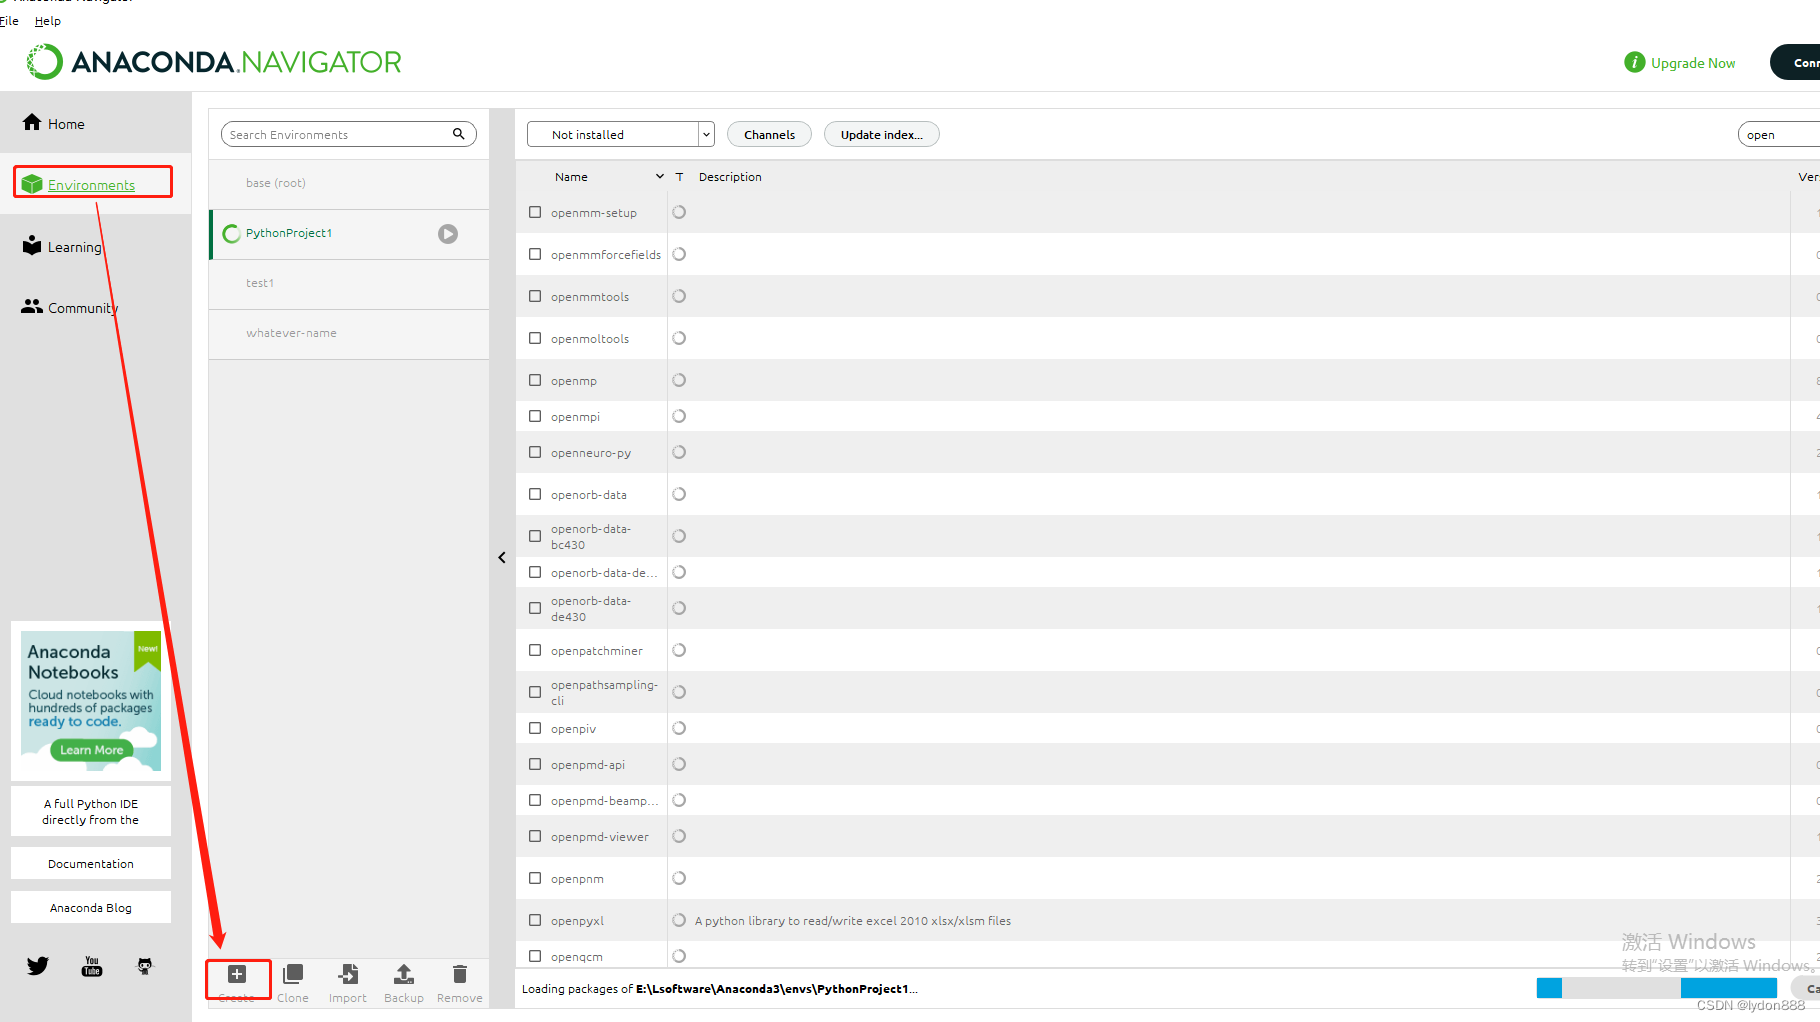Viewport: 1820px width, 1022px height.
Task: Click the Name column sort arrow
Action: coord(659,176)
